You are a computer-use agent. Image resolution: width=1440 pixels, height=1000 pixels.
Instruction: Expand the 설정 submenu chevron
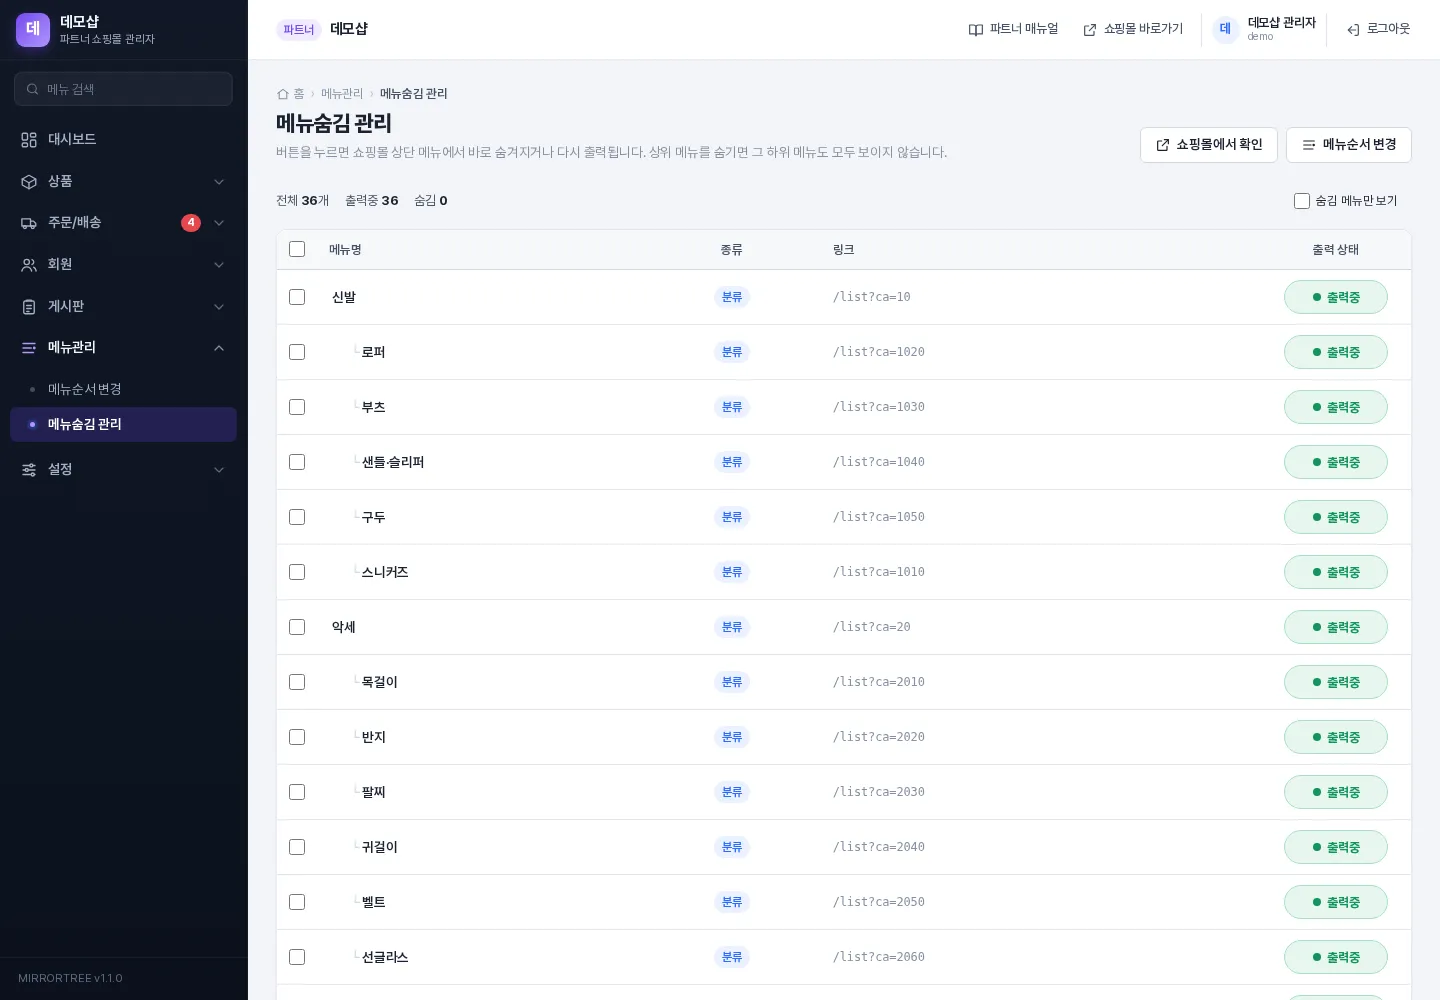[219, 470]
